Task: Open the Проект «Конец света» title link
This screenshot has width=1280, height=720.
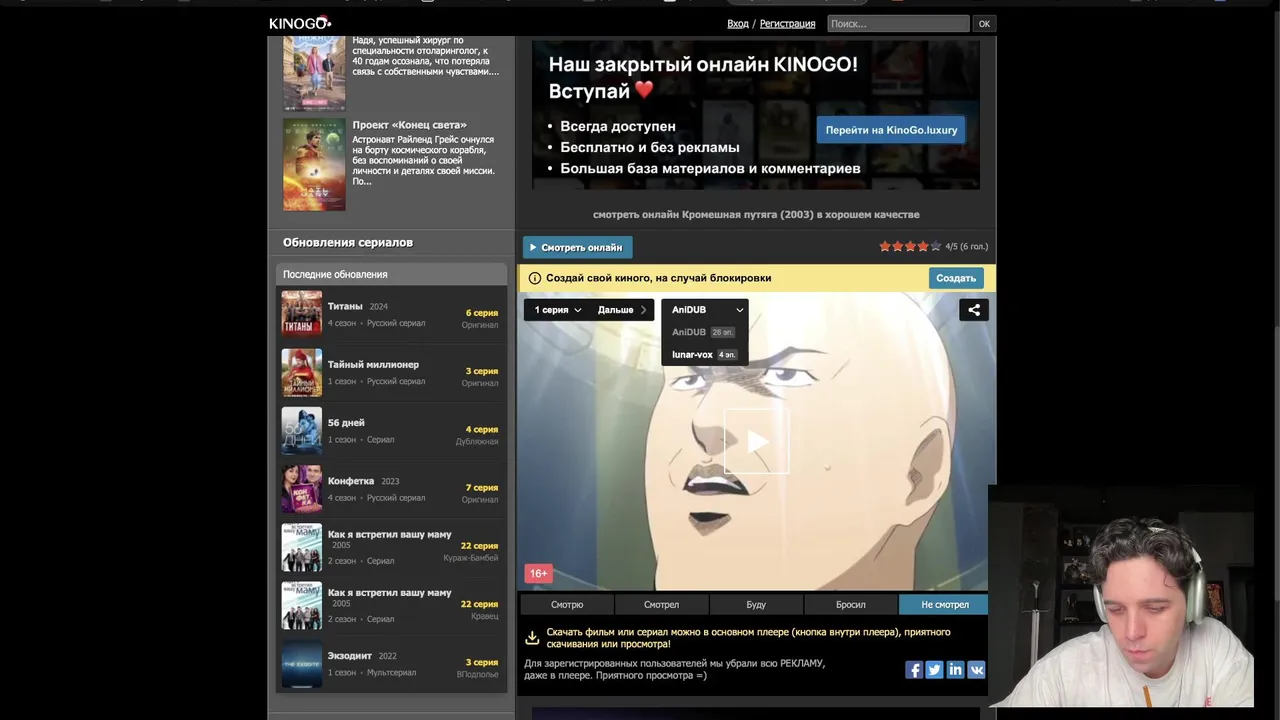Action: pyautogui.click(x=409, y=125)
